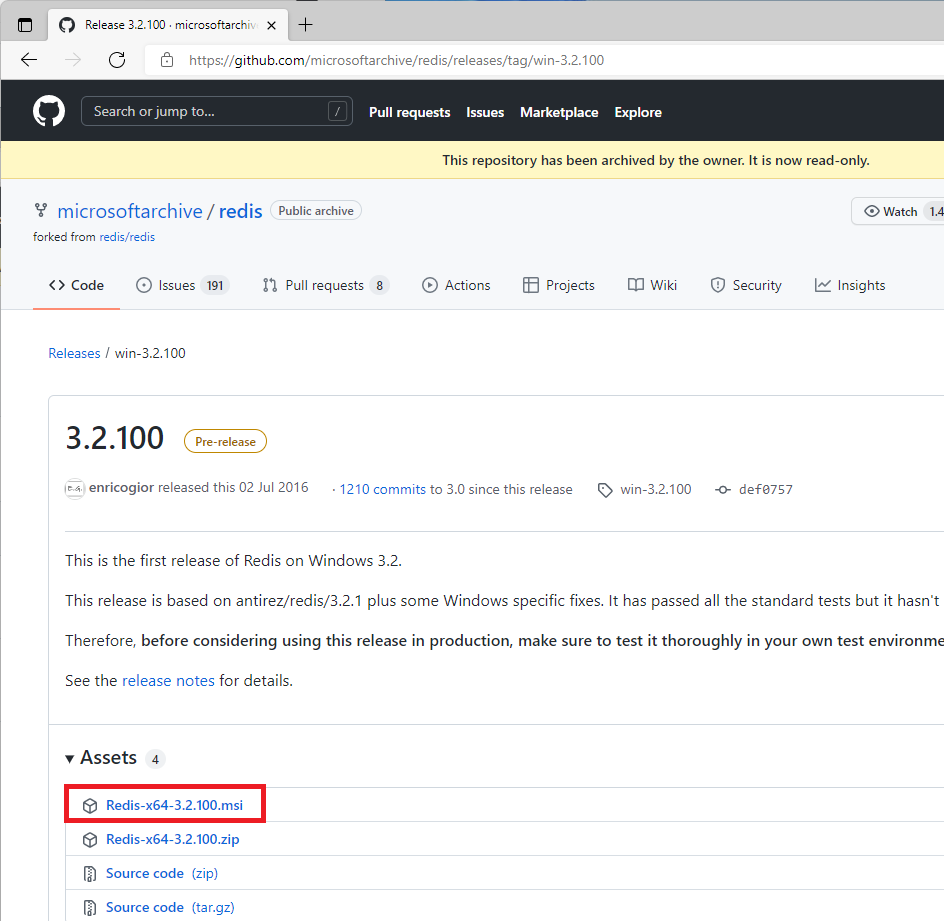Viewport: 944px width, 921px height.
Task: Download Source code (zip)
Action: pyautogui.click(x=161, y=873)
